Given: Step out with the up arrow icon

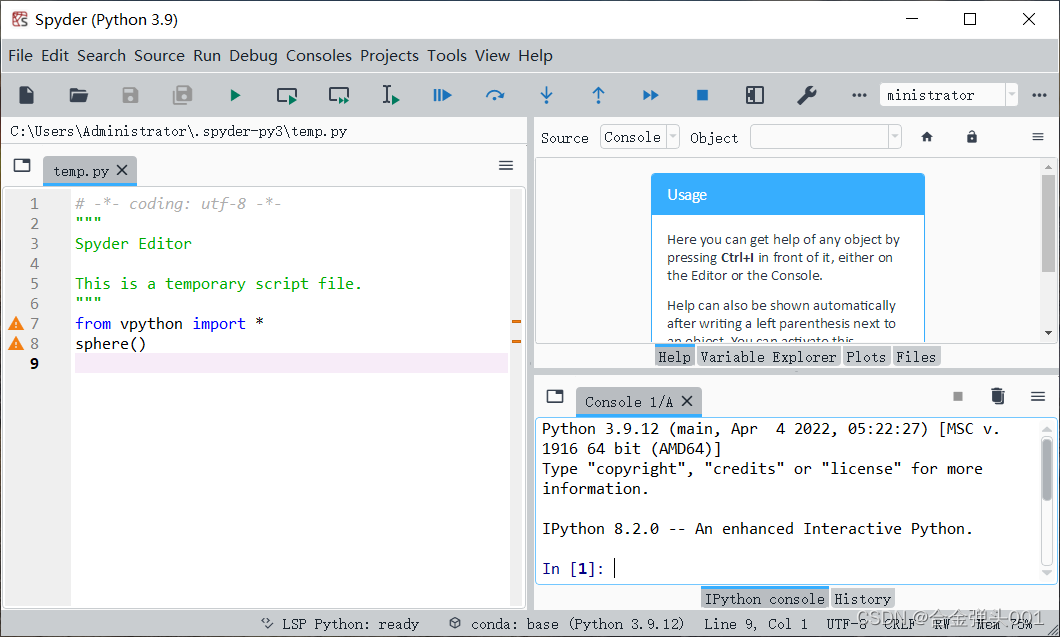Looking at the screenshot, I should pos(598,95).
